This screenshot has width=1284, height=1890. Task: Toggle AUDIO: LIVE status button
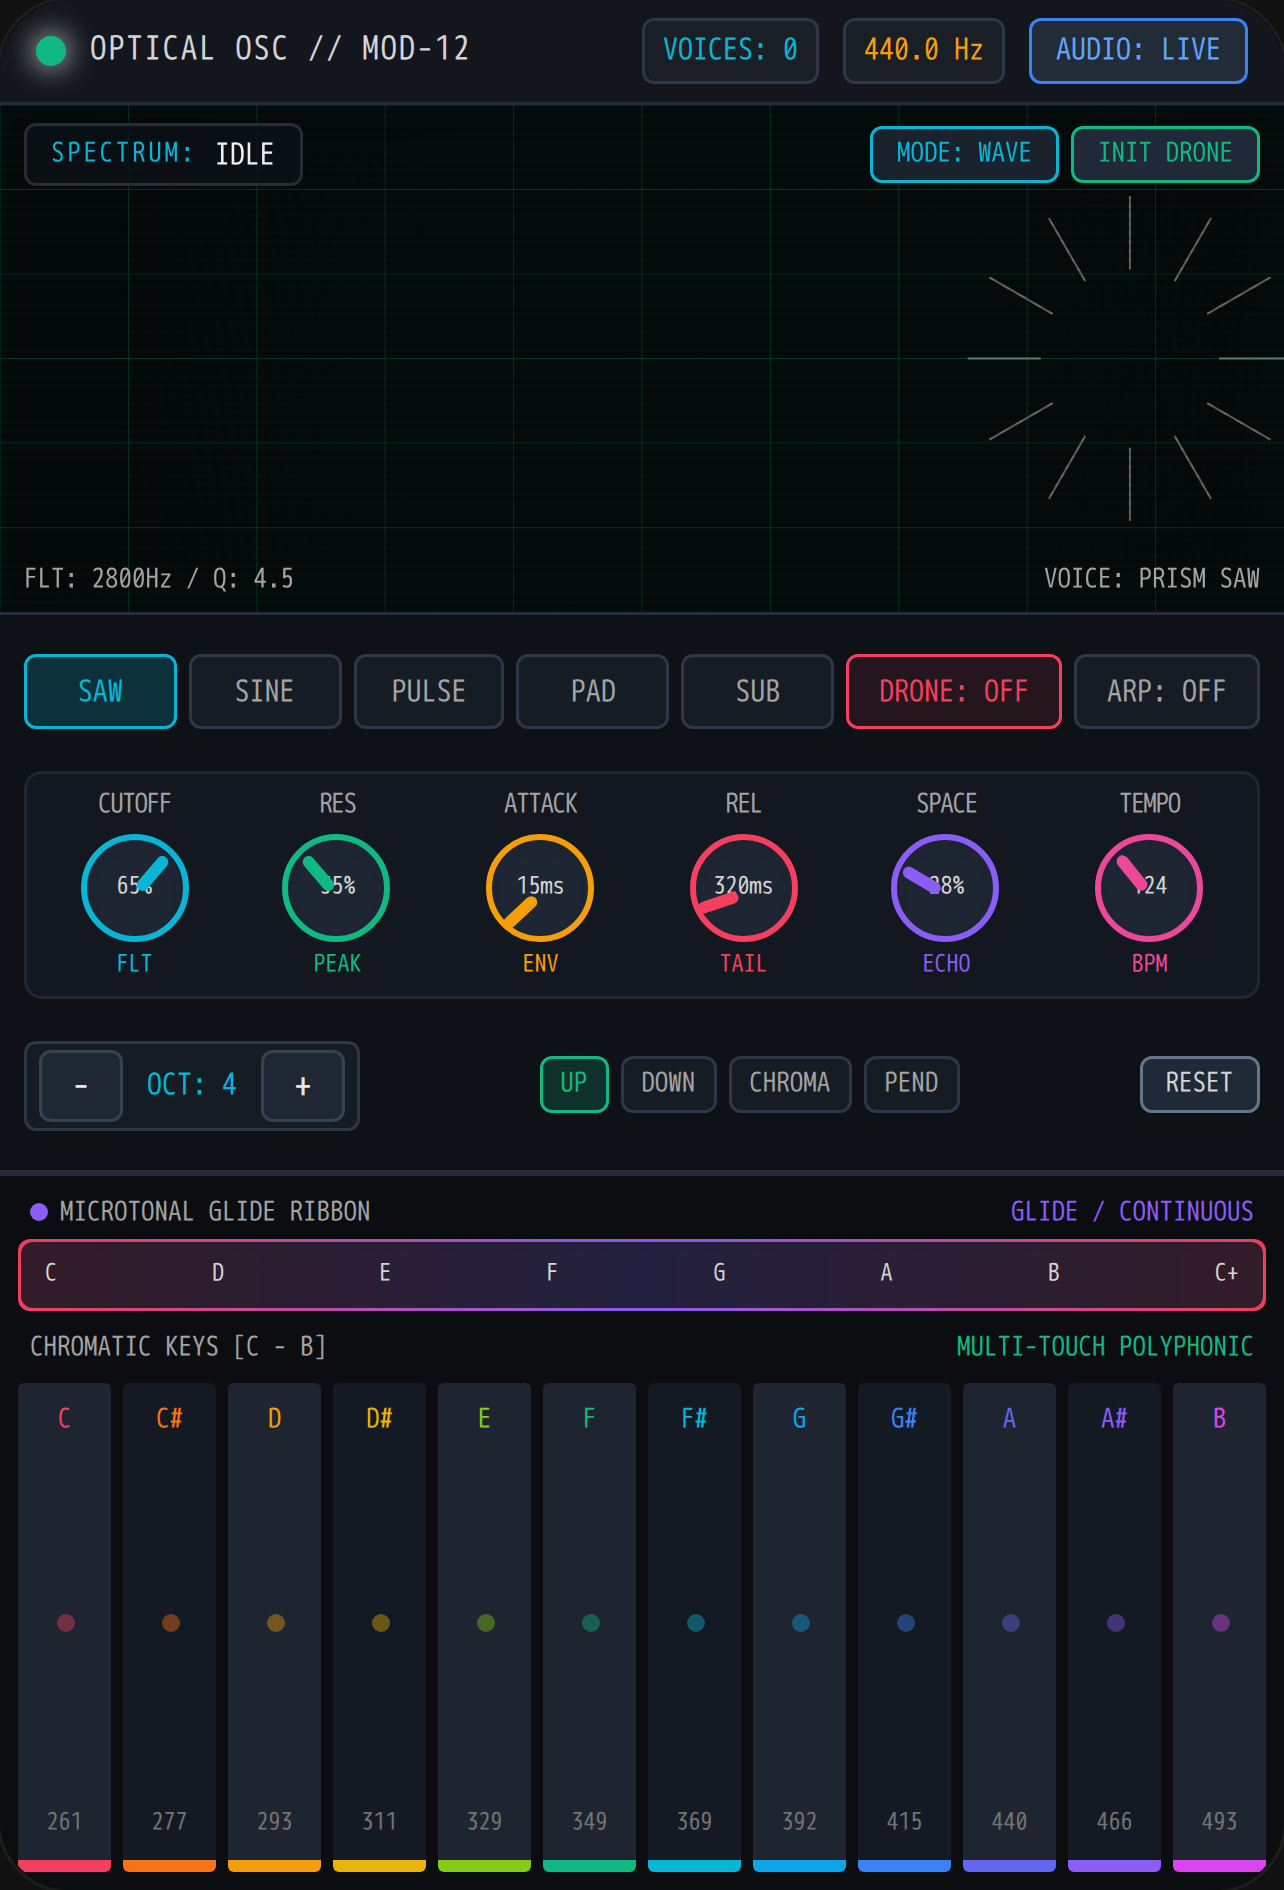click(1138, 50)
